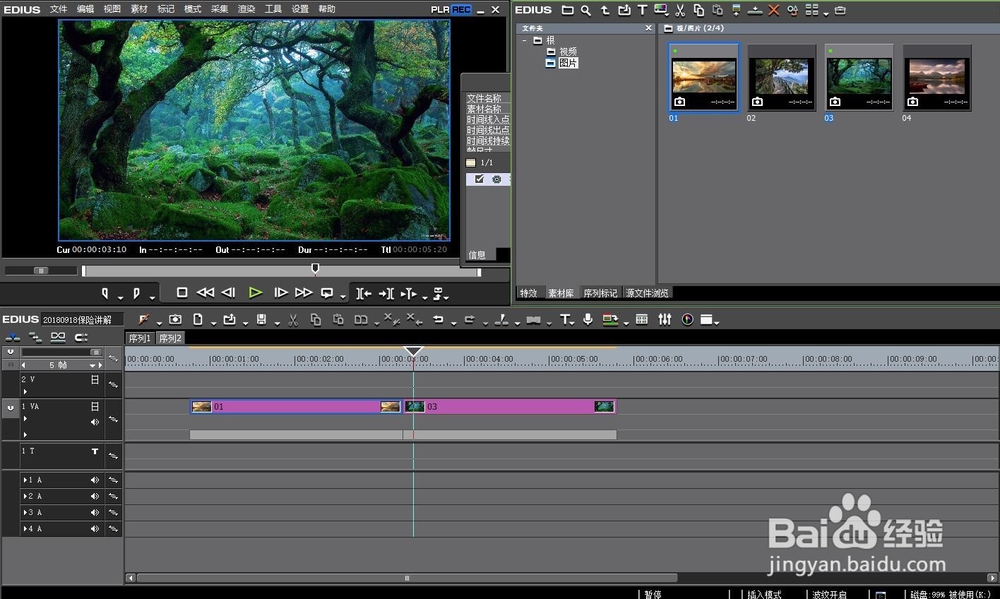Open the Vector scope circular icon

click(x=687, y=320)
